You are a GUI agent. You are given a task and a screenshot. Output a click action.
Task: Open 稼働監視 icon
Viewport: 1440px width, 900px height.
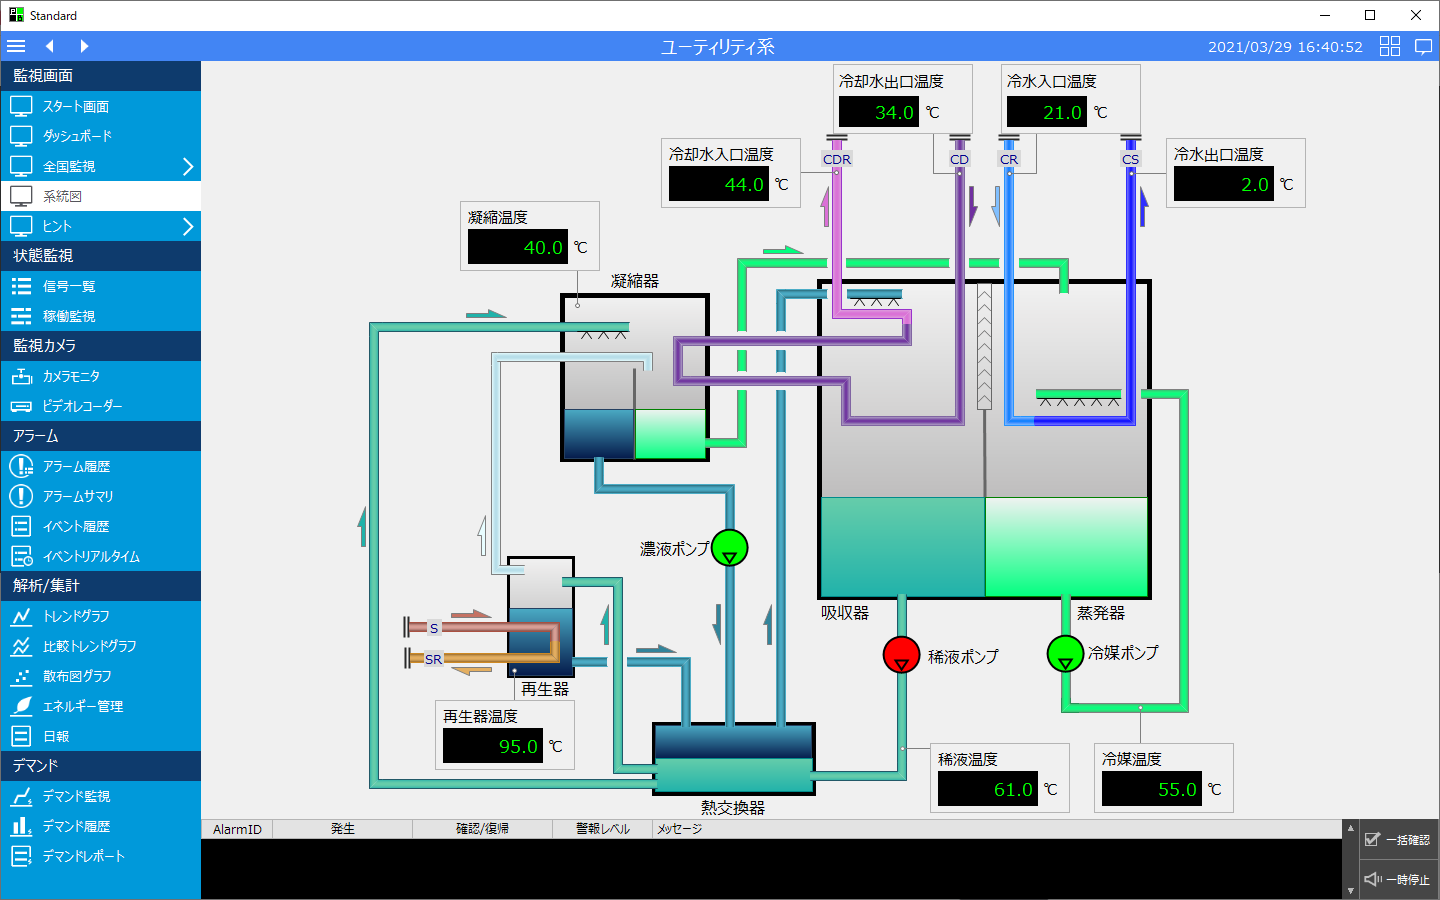pos(21,316)
